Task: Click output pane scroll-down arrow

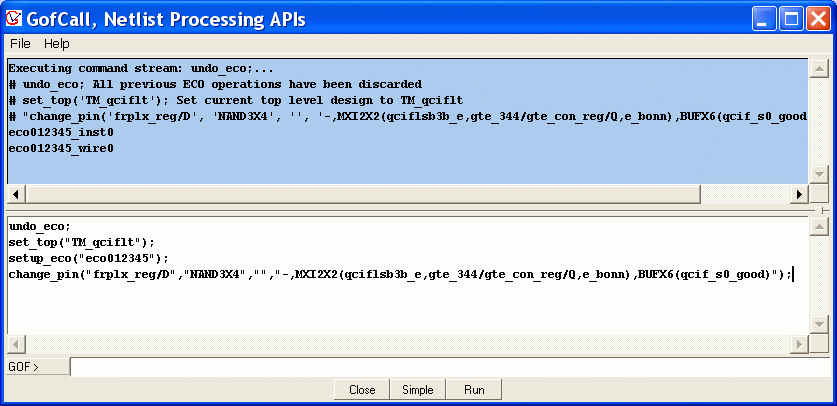Action: (819, 174)
